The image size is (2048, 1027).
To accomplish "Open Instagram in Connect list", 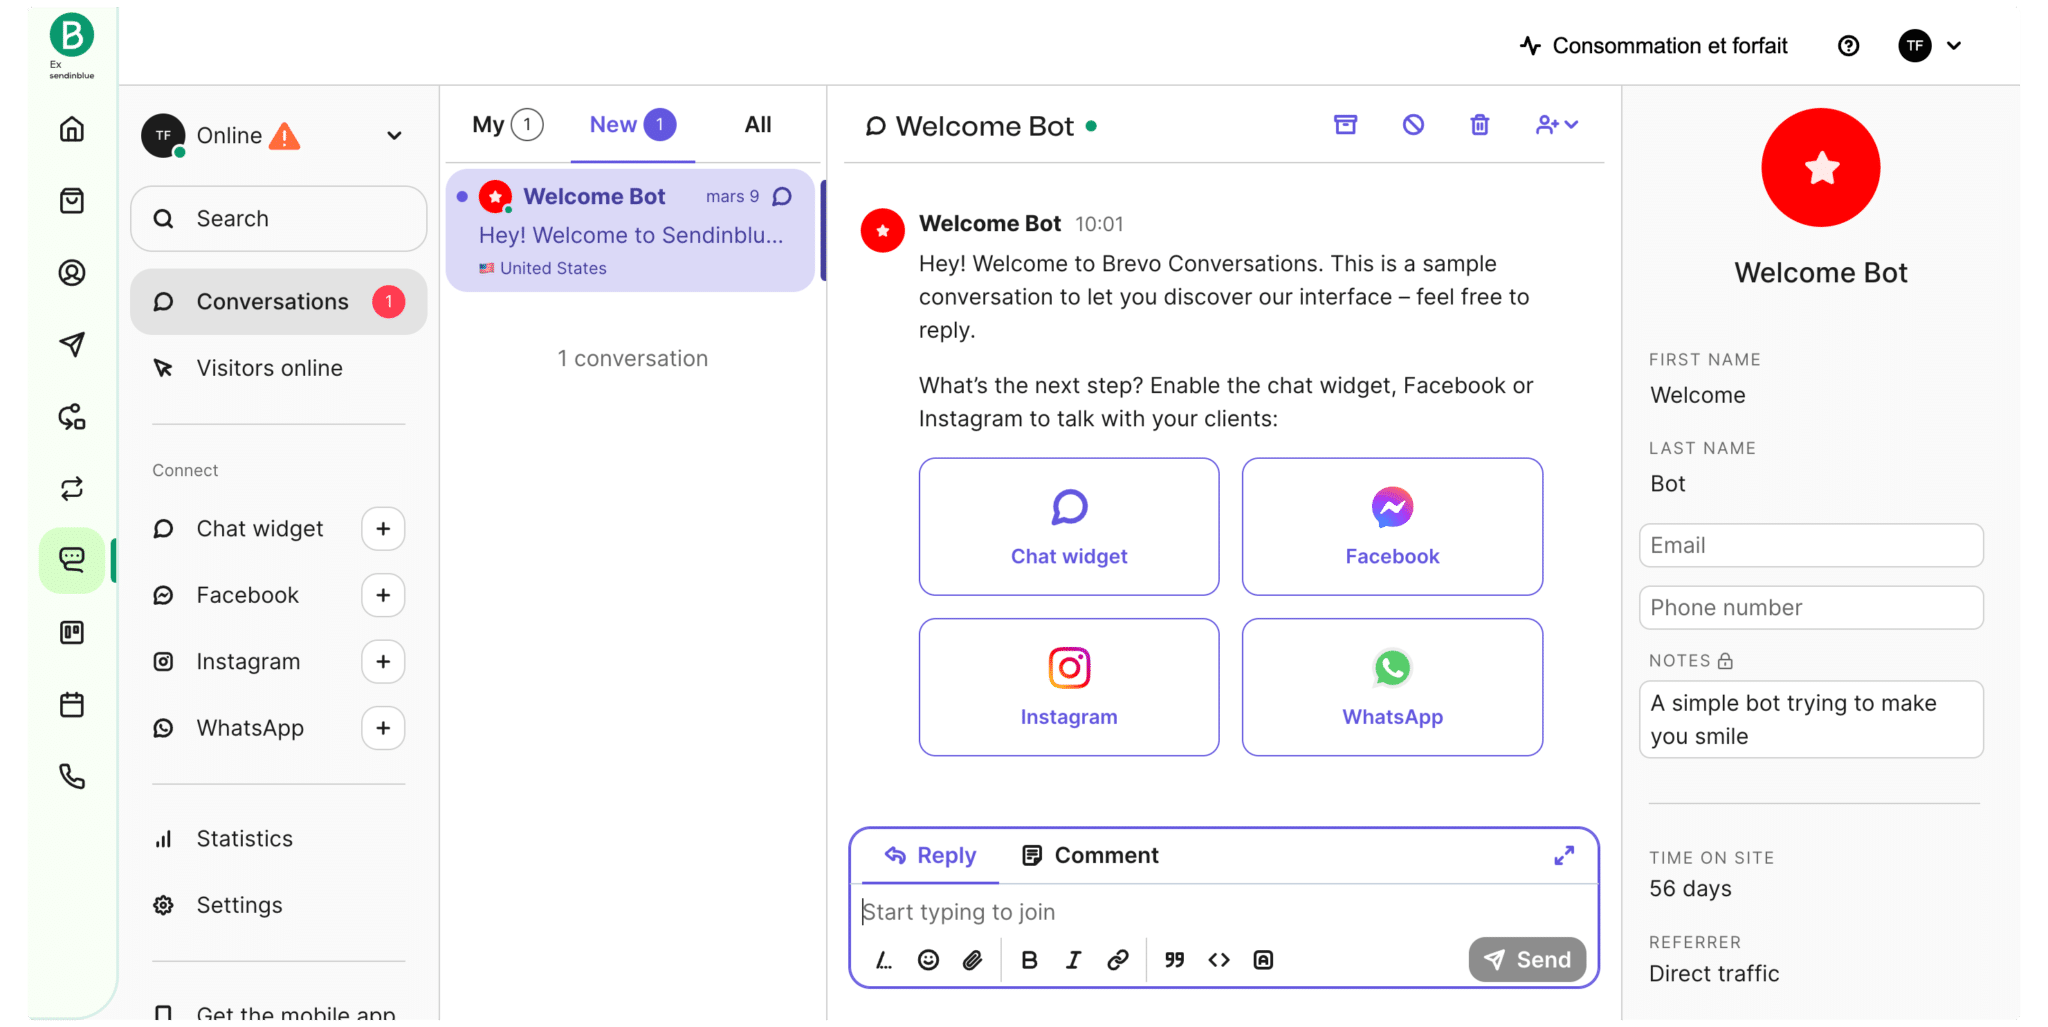I will tap(248, 662).
